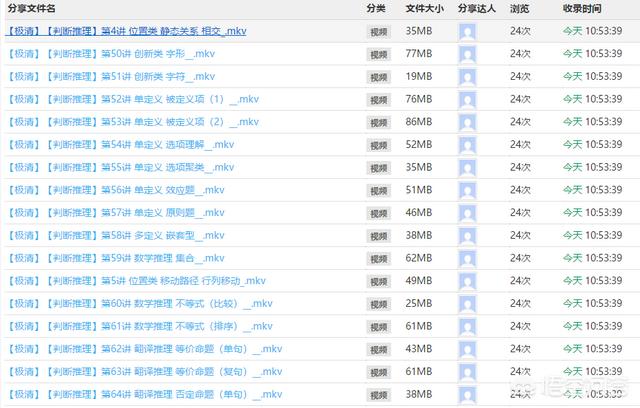Open the 第52讲 单定义 被定义项(1) link

pos(133,99)
